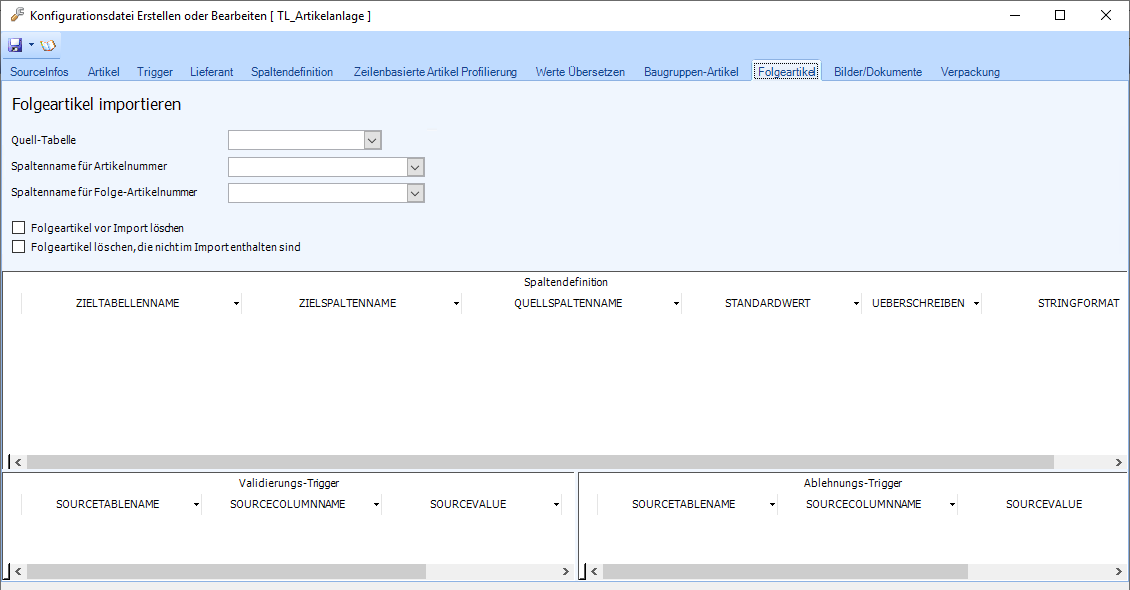Open Spaltenname für Artikelnummer combo box

tap(416, 167)
